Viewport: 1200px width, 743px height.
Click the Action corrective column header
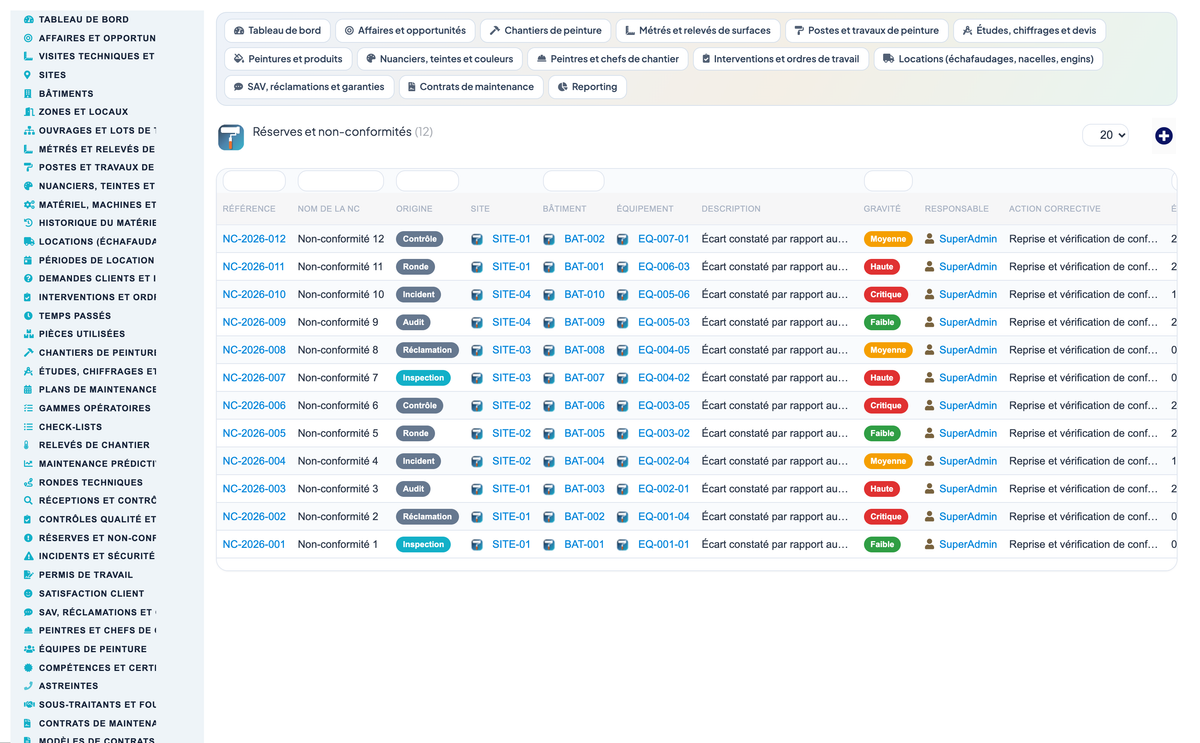(x=1055, y=209)
